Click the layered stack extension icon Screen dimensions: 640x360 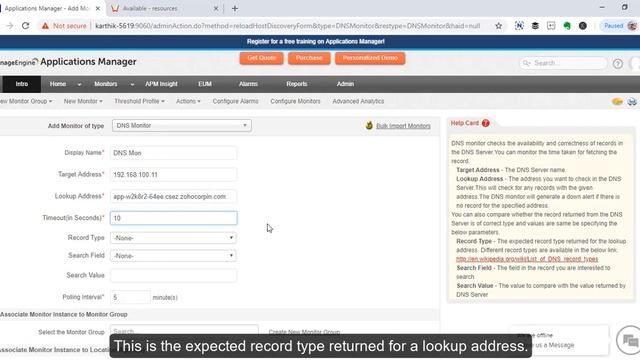(535, 26)
